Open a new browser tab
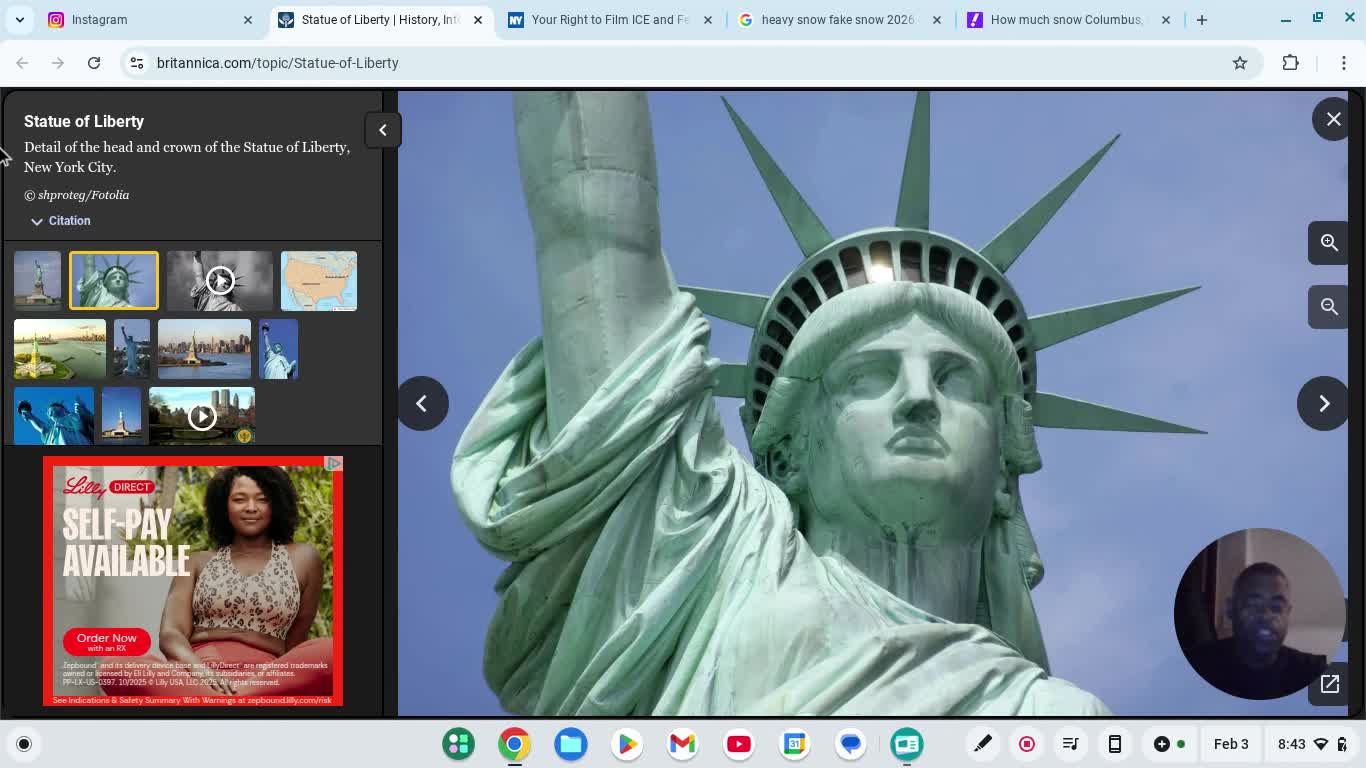The width and height of the screenshot is (1366, 768). click(1201, 19)
